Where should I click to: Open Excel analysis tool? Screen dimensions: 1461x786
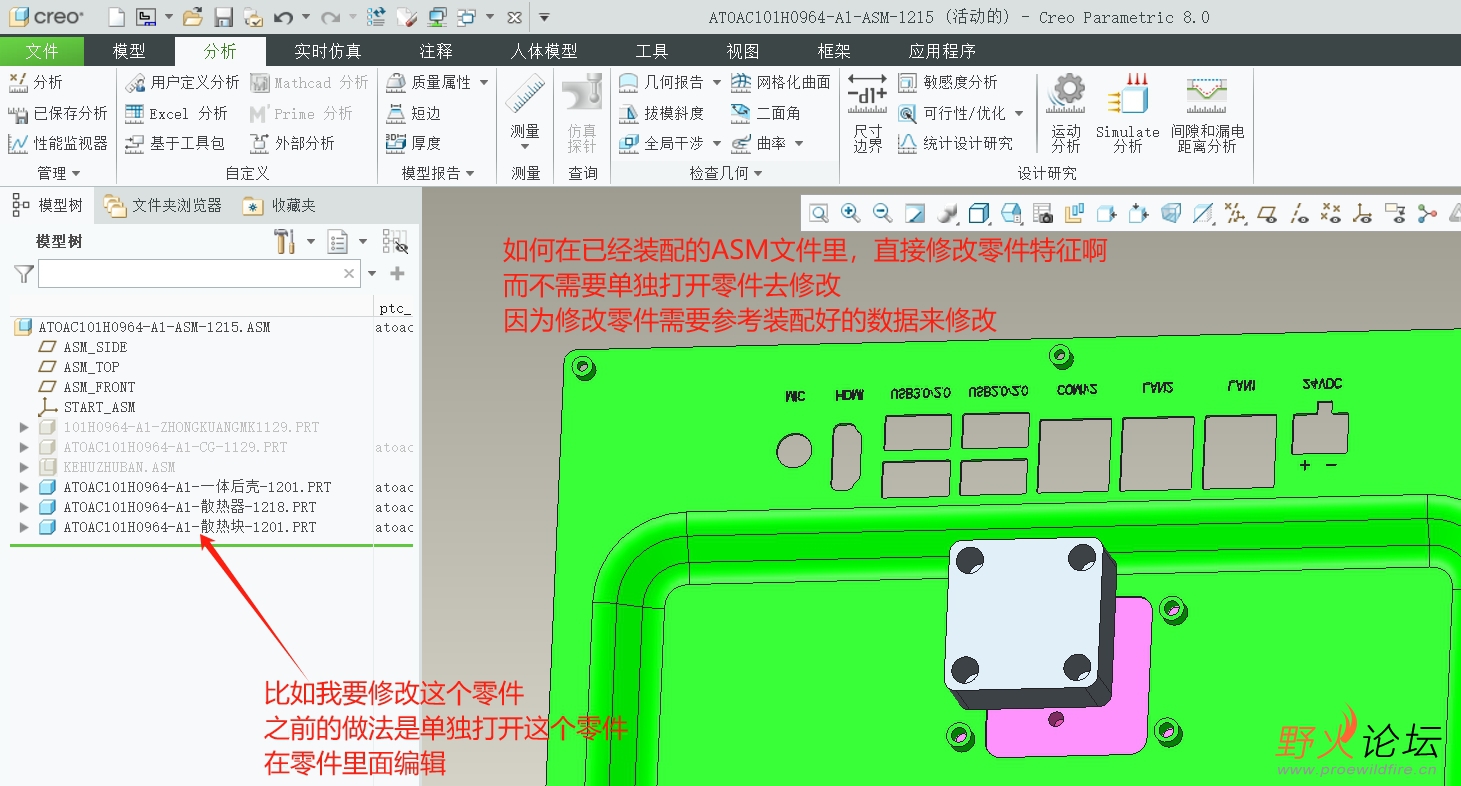(176, 113)
